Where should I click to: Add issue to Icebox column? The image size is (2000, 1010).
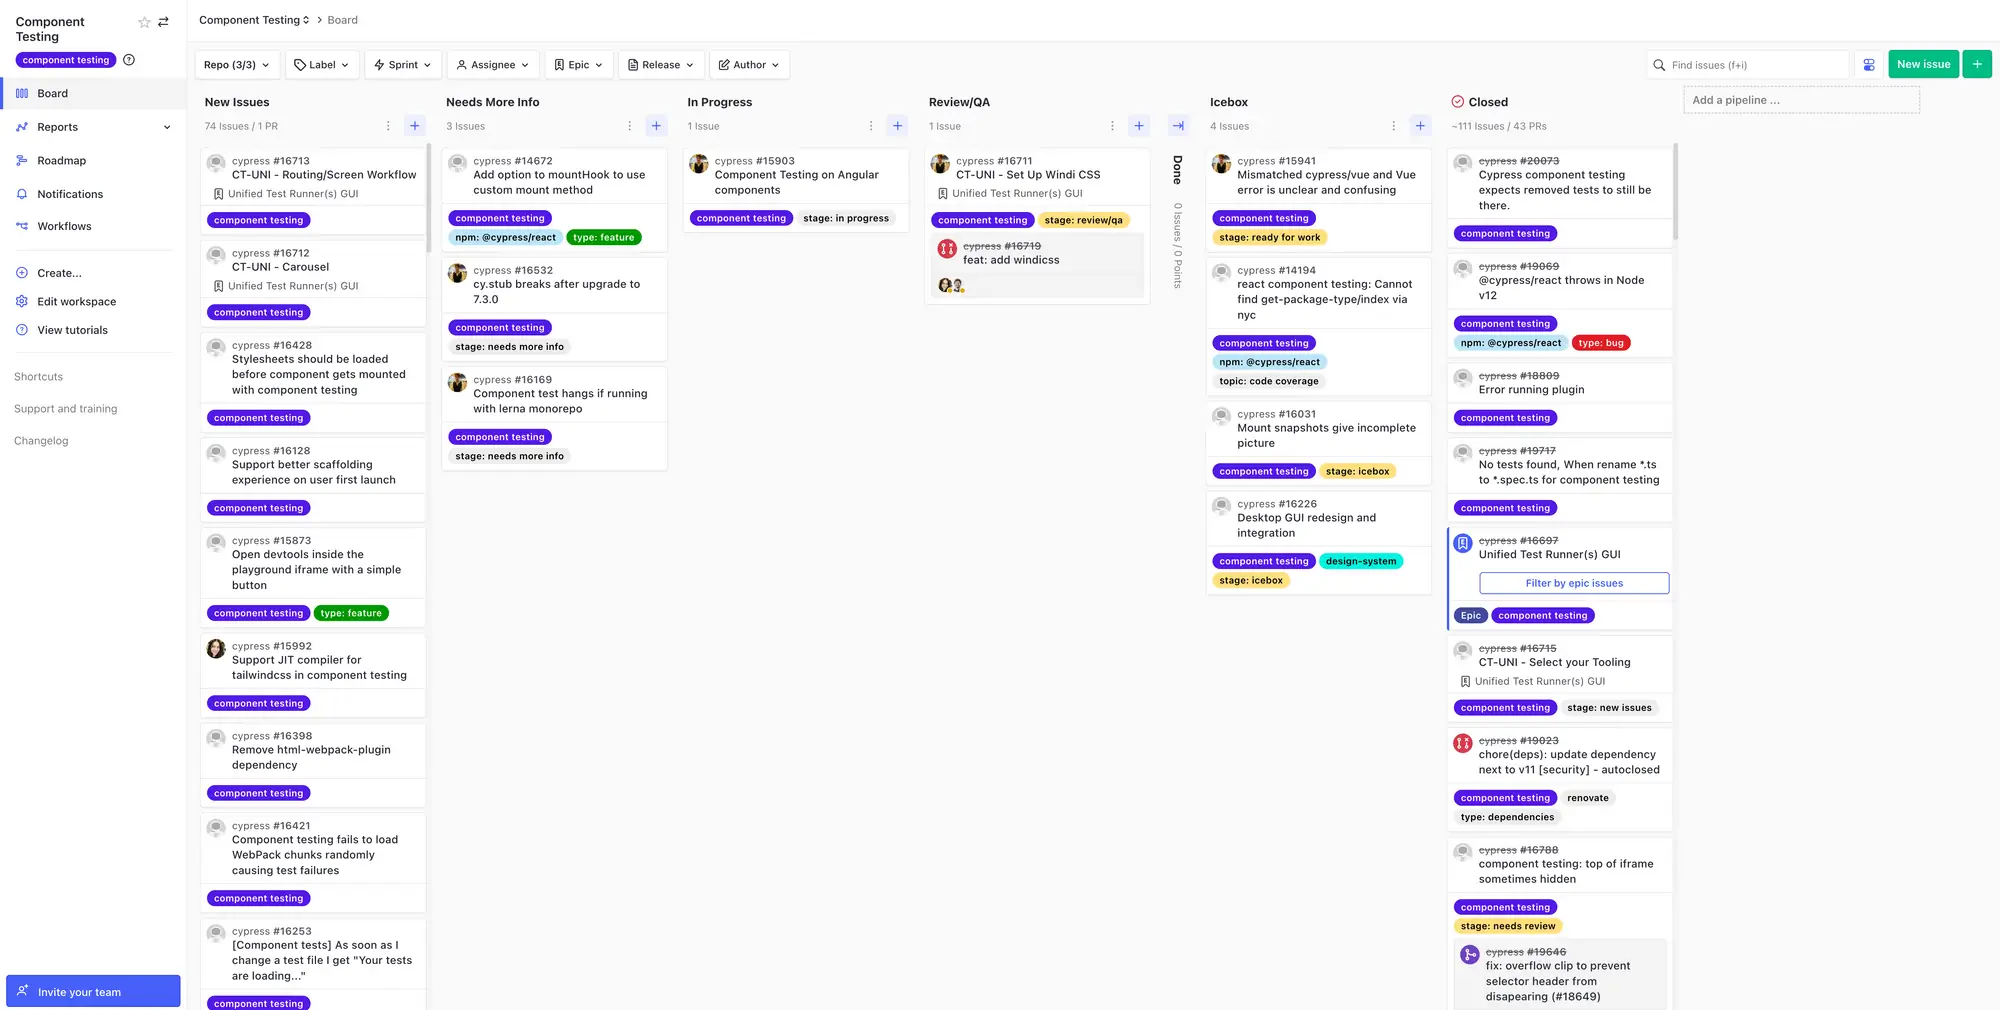[1420, 126]
